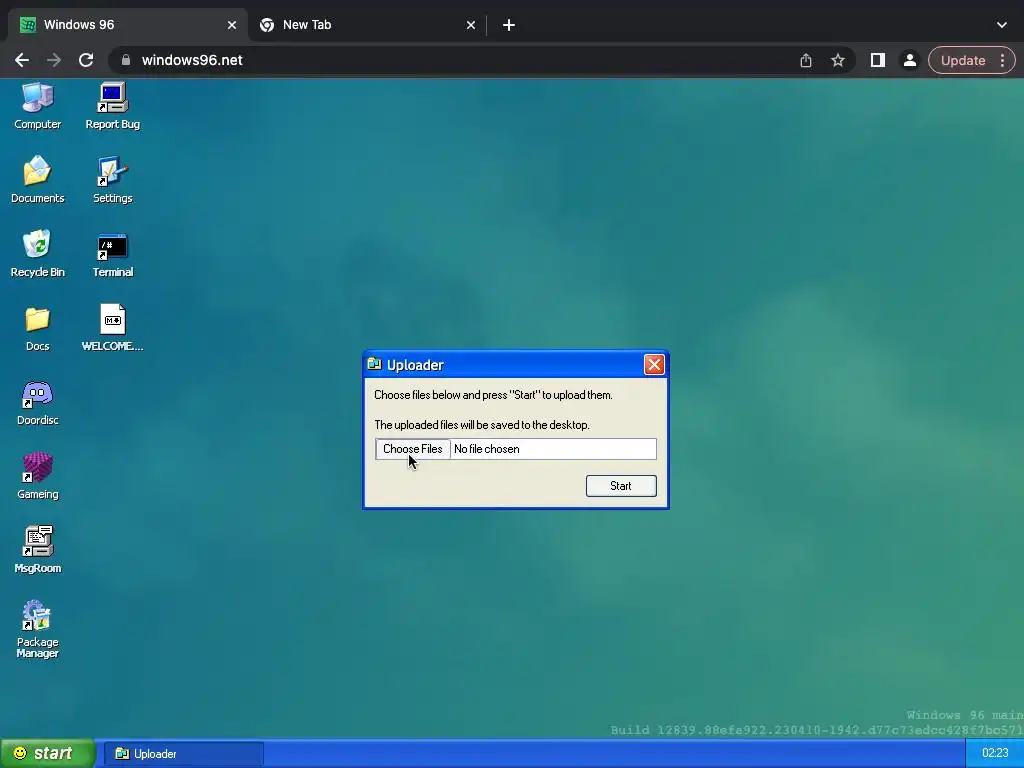View site info via the lock icon
1024x768 pixels.
[126, 60]
